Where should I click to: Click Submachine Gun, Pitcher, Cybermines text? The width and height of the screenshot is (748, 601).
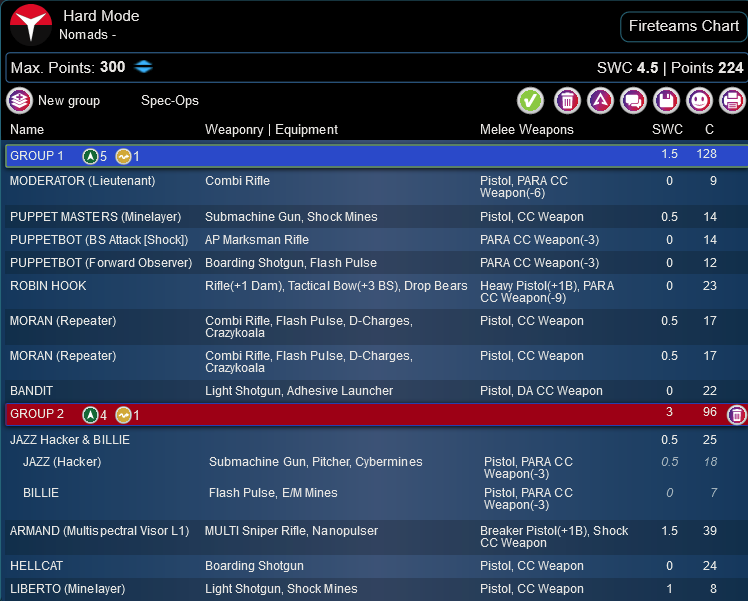click(316, 462)
